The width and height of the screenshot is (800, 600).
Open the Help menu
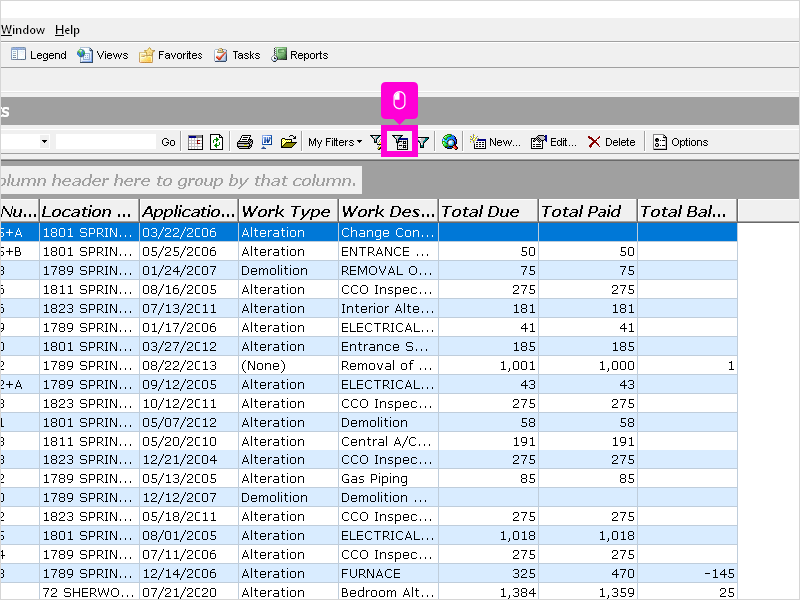67,30
